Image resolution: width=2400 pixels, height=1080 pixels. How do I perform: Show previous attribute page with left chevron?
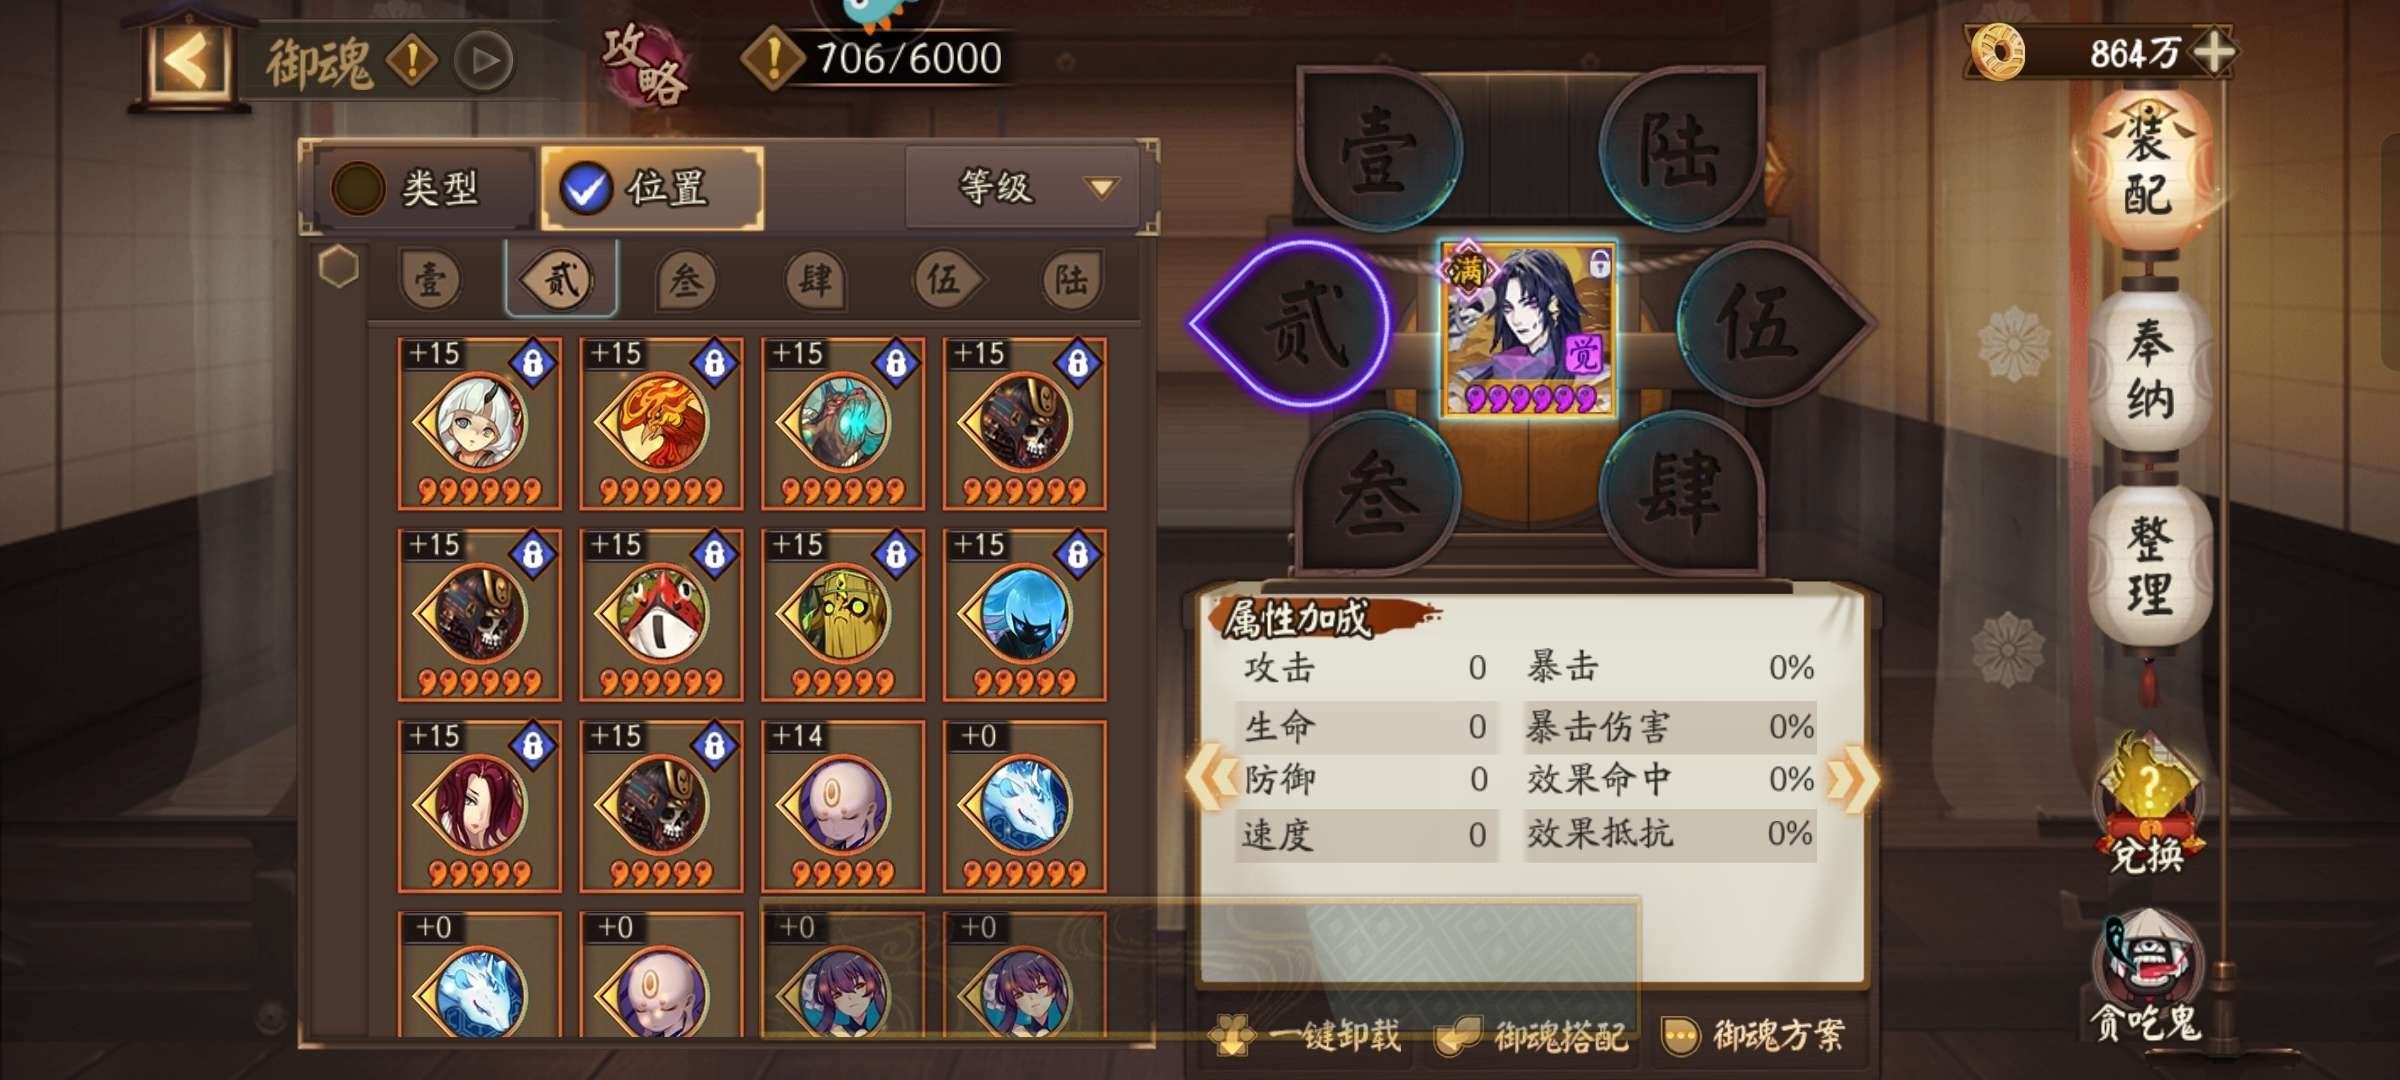(x=1212, y=778)
